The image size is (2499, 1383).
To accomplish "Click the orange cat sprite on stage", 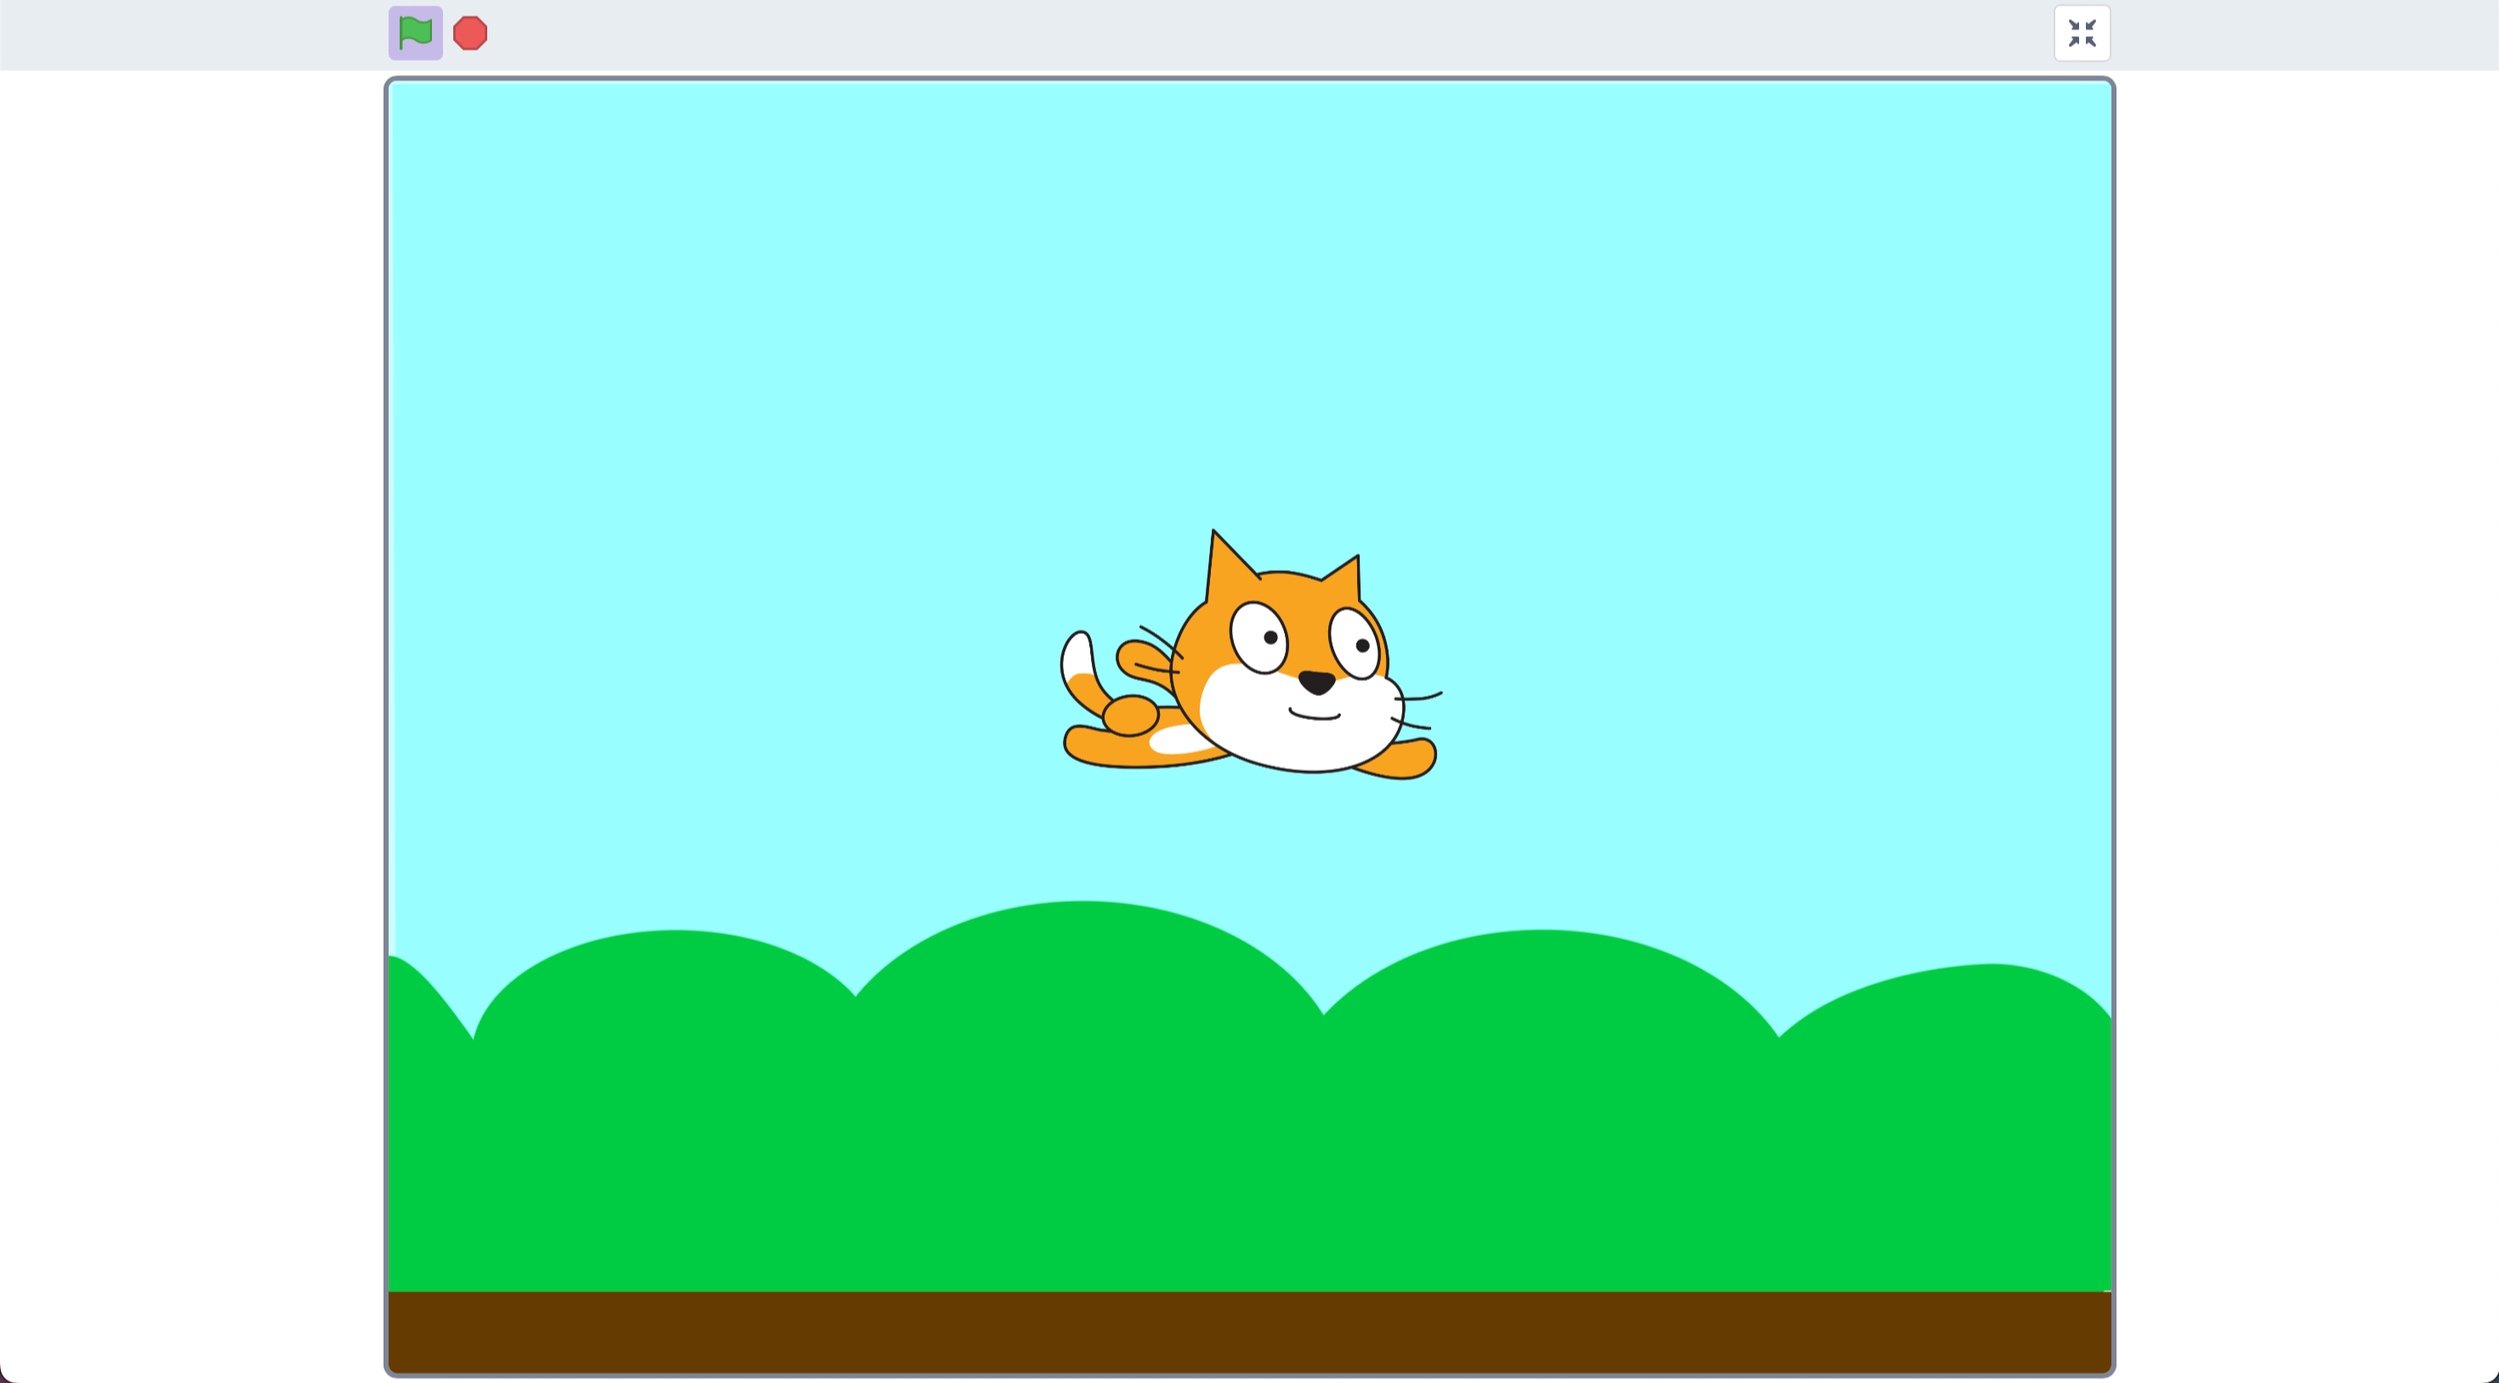I will pyautogui.click(x=1250, y=656).
